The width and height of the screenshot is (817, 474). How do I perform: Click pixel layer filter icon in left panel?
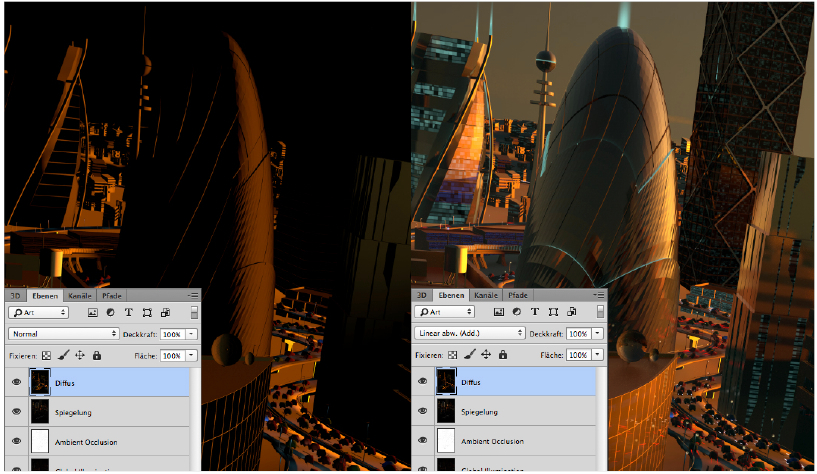[x=93, y=313]
